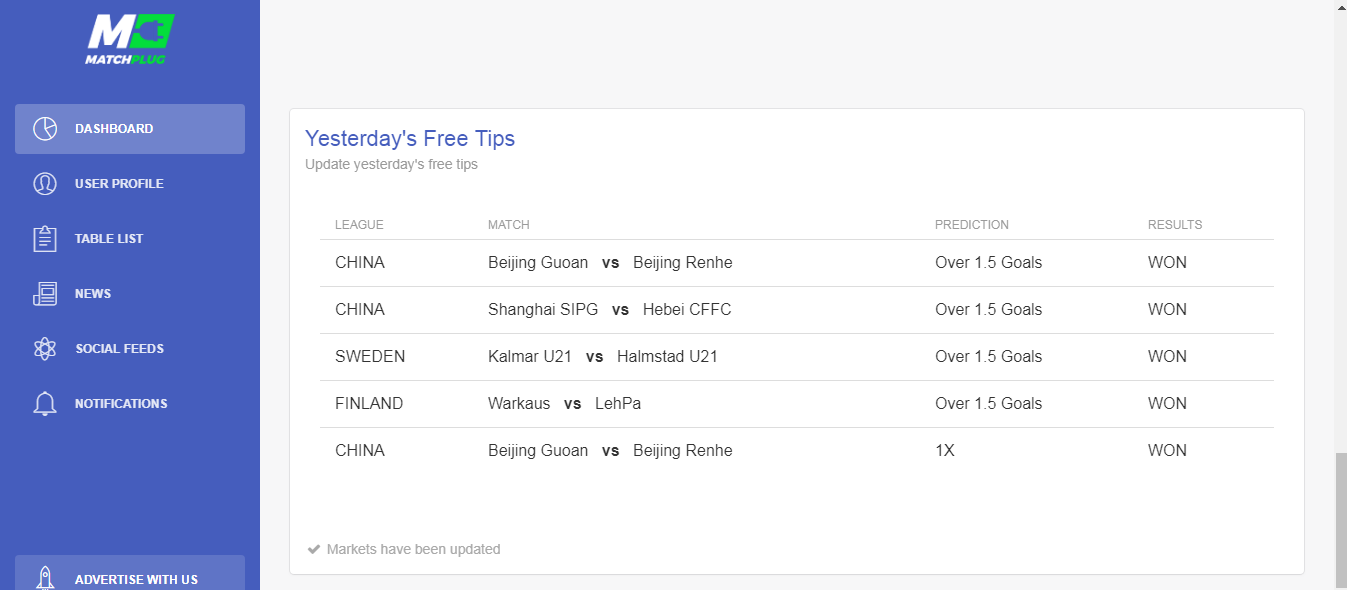Click the Table List clipboard icon
This screenshot has height=590, width=1347.
coord(45,239)
